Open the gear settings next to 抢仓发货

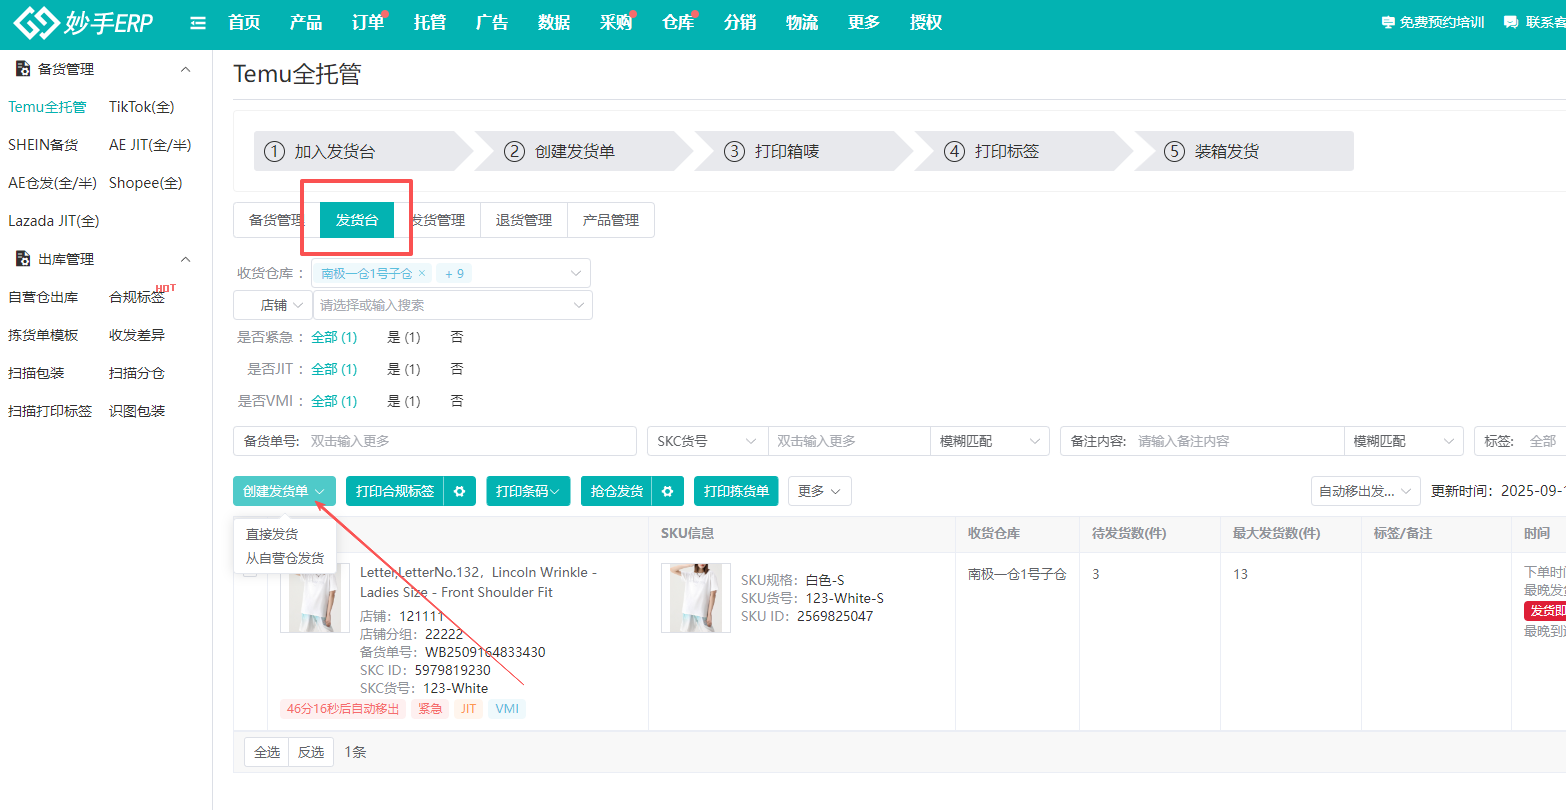pos(668,491)
